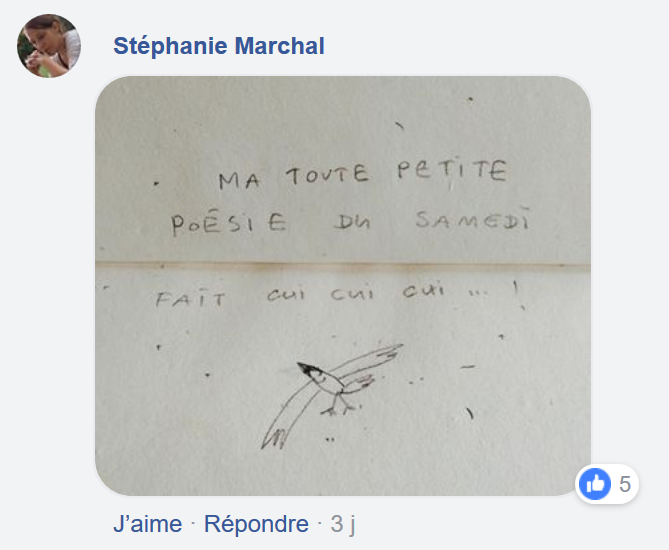Click the bird's feet in the drawing
Viewport: 669px width, 550px height.
(339, 407)
